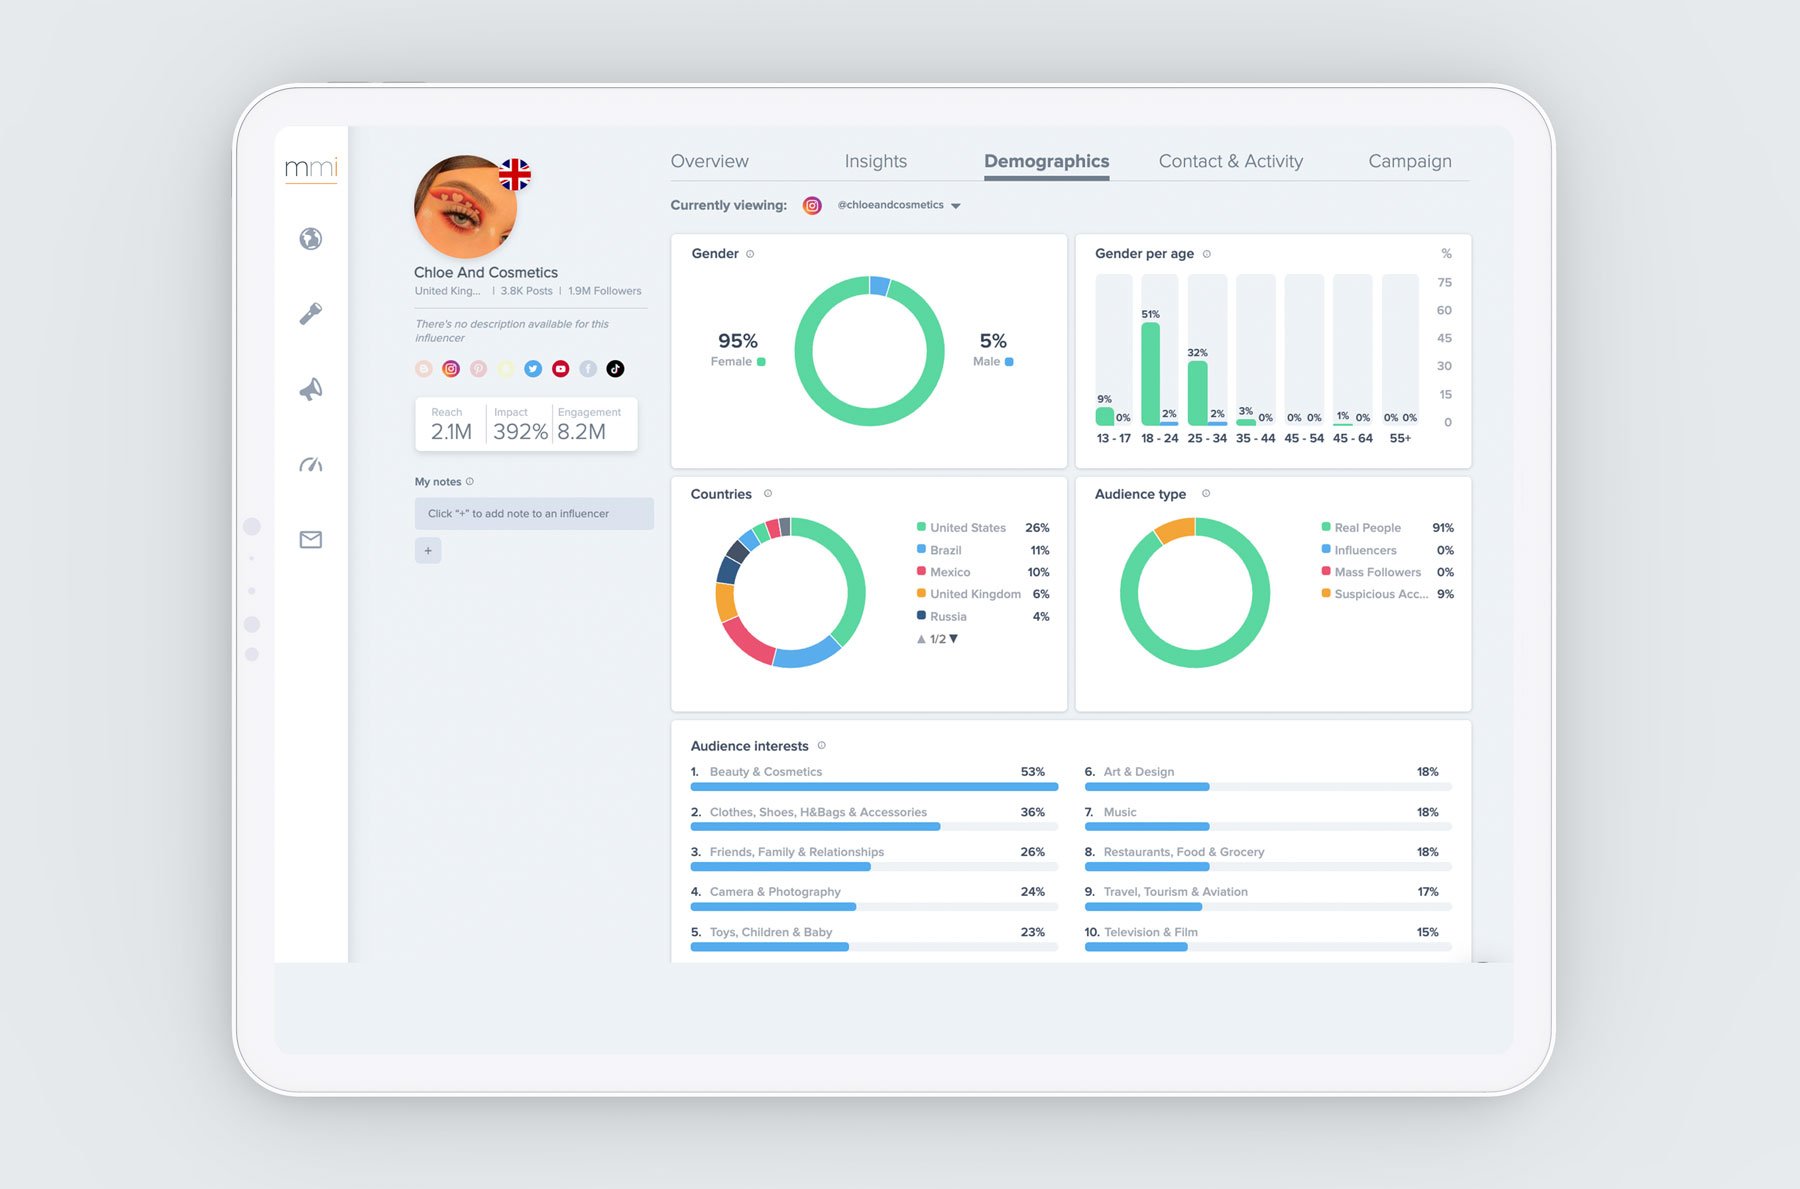Select the TikTok social icon under profile
1800x1189 pixels.
point(616,369)
